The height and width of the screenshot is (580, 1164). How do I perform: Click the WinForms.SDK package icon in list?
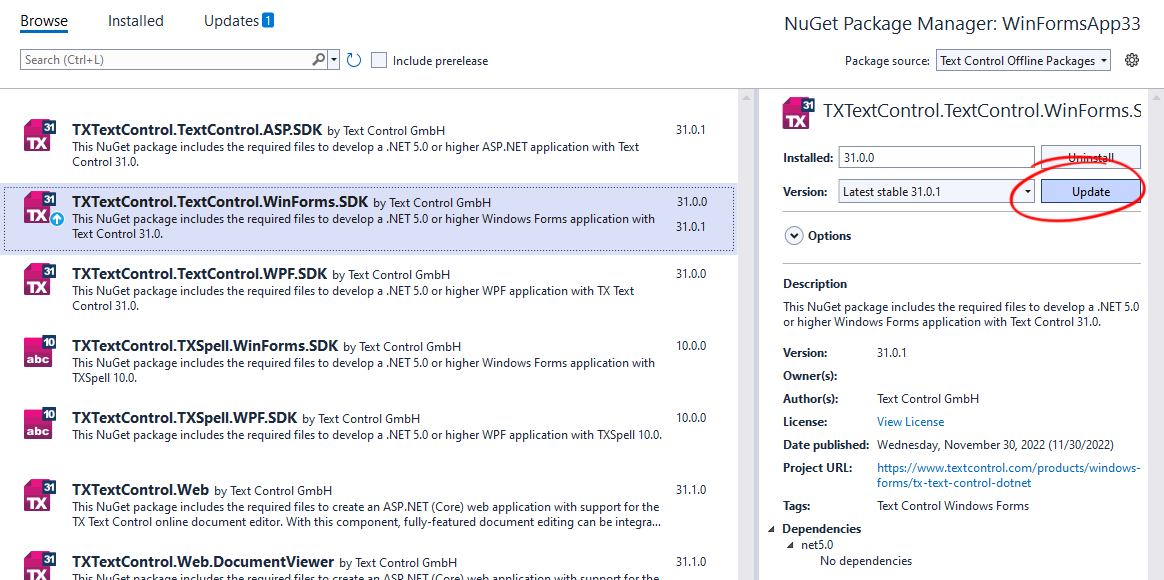(40, 207)
